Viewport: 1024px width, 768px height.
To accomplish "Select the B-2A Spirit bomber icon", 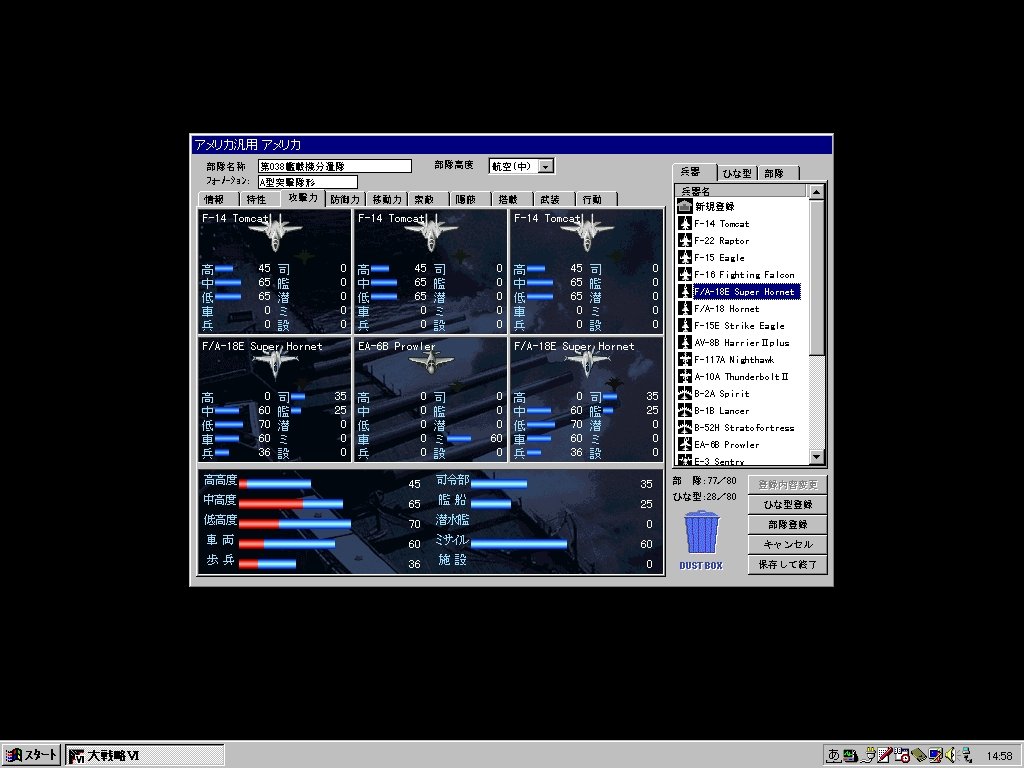I will 684,393.
